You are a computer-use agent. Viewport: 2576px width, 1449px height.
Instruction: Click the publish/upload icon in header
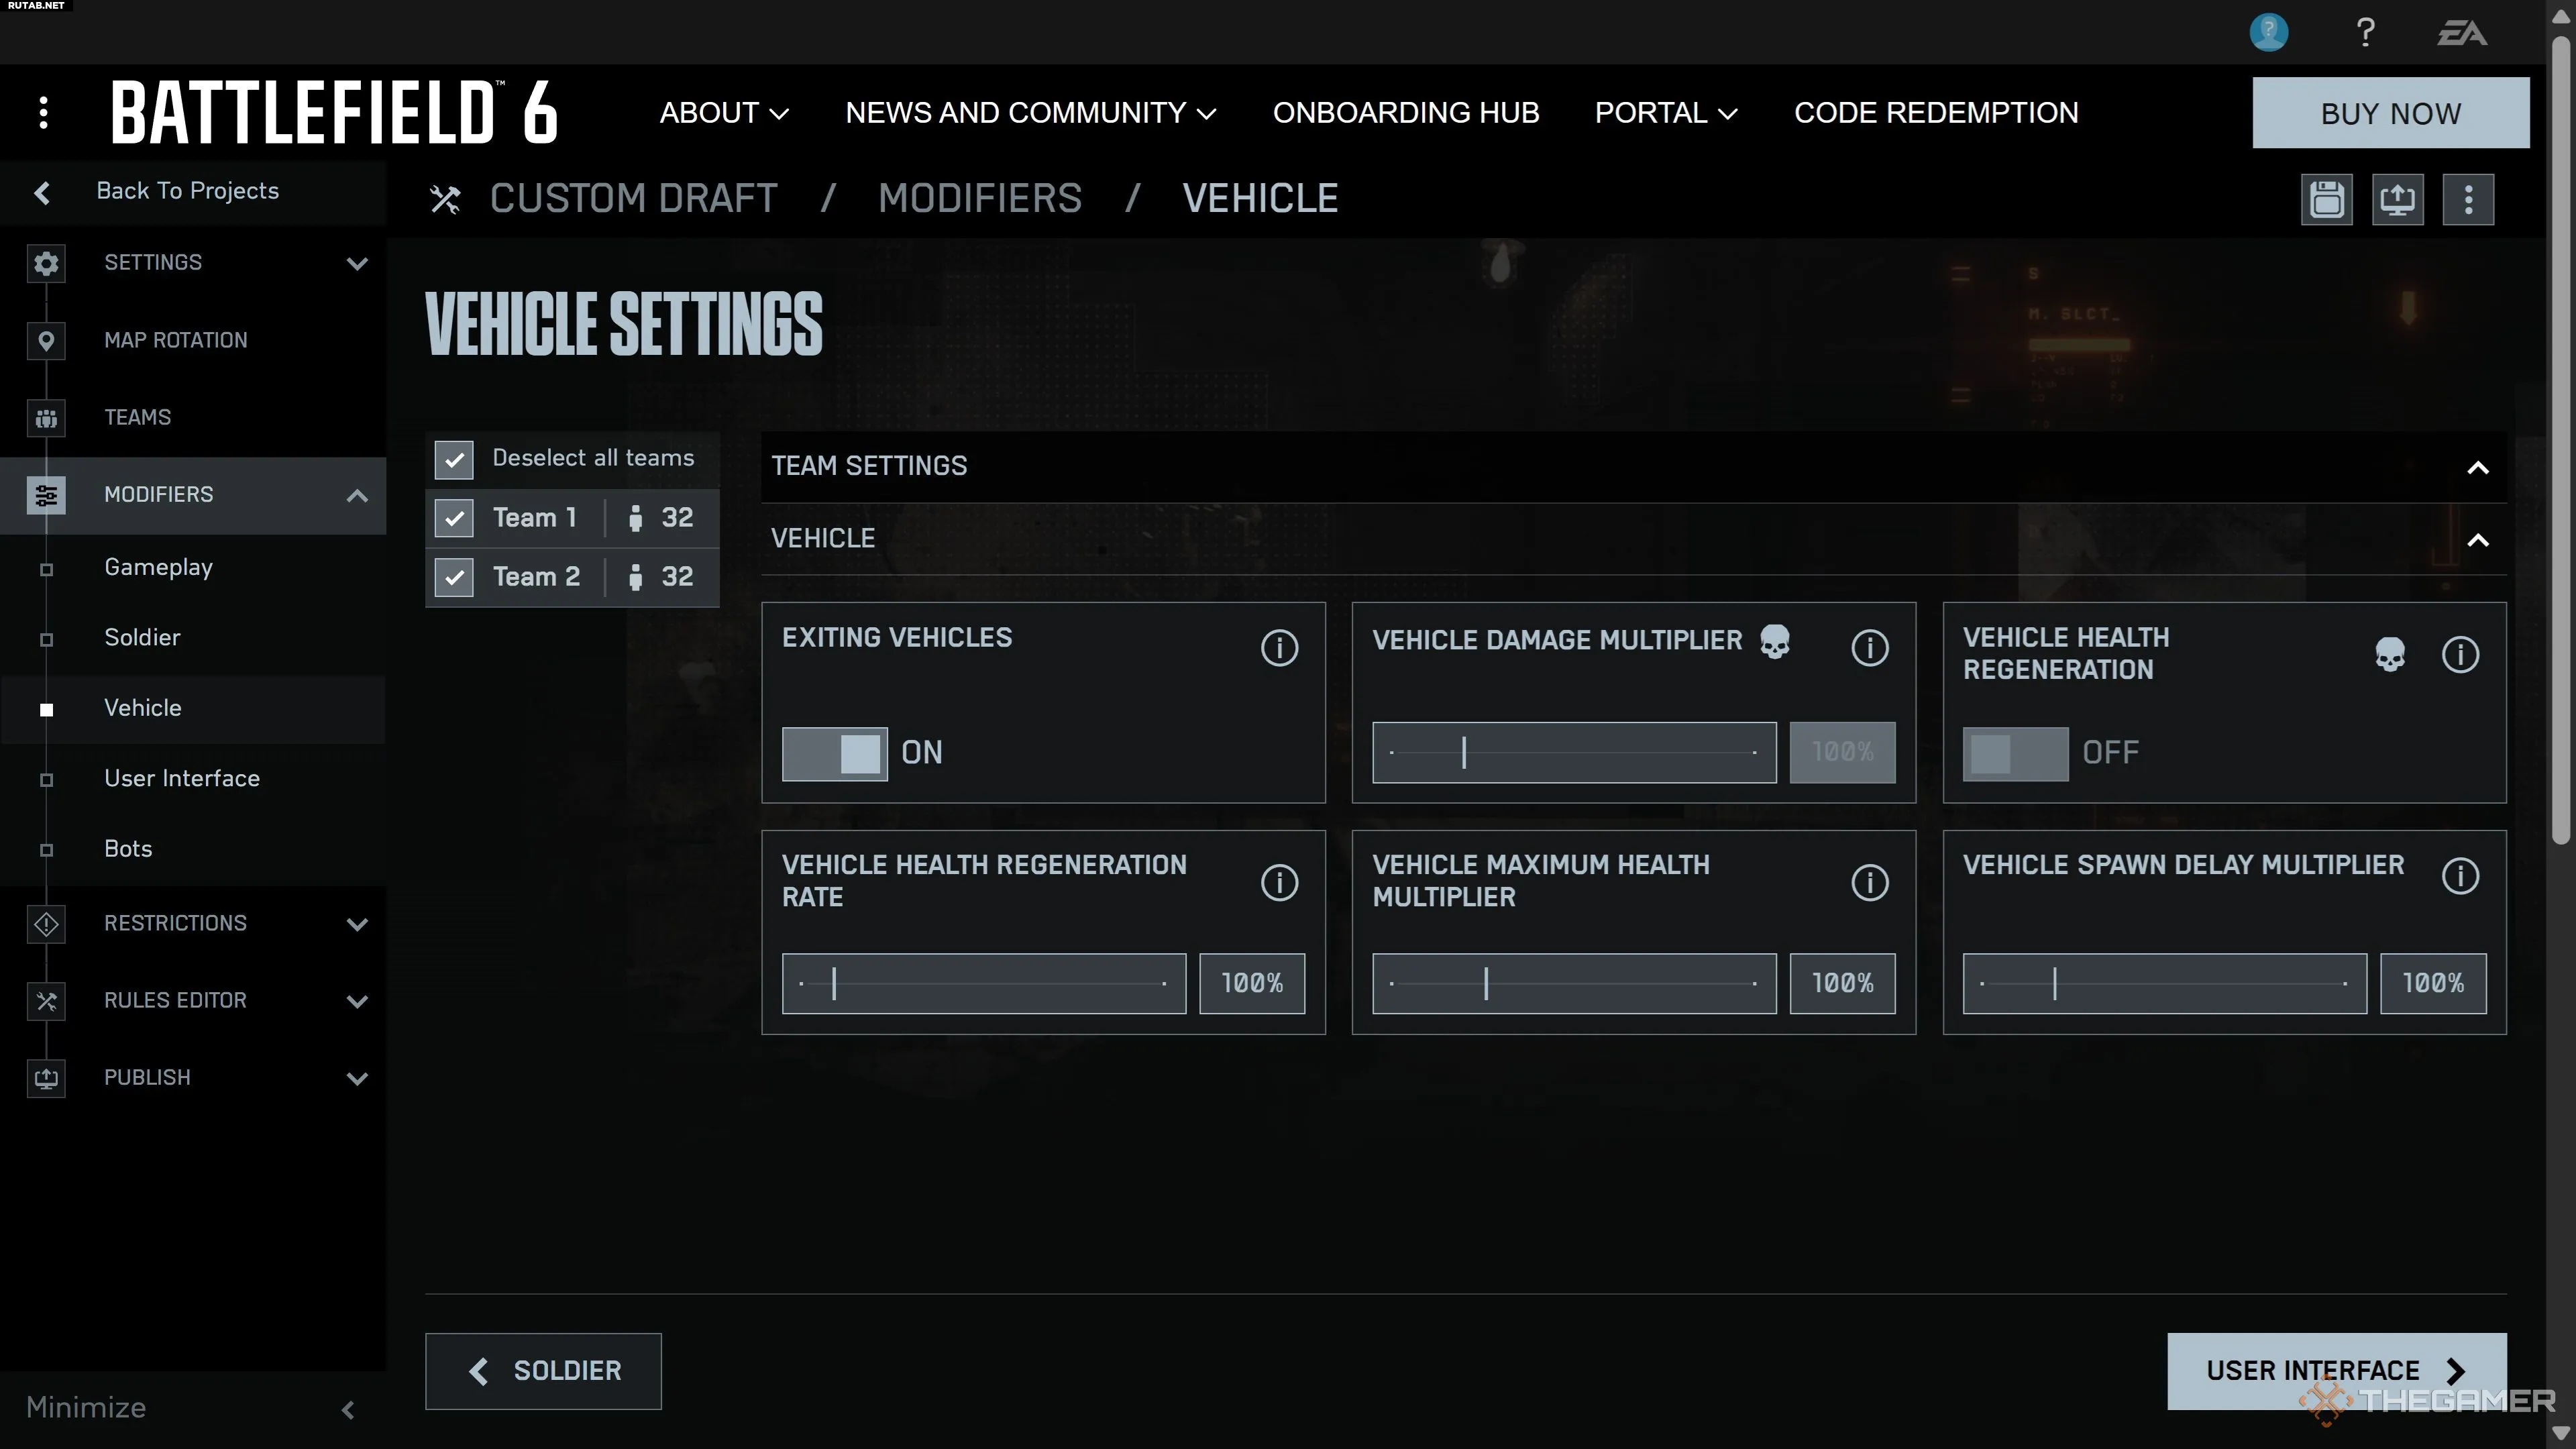coord(2397,199)
